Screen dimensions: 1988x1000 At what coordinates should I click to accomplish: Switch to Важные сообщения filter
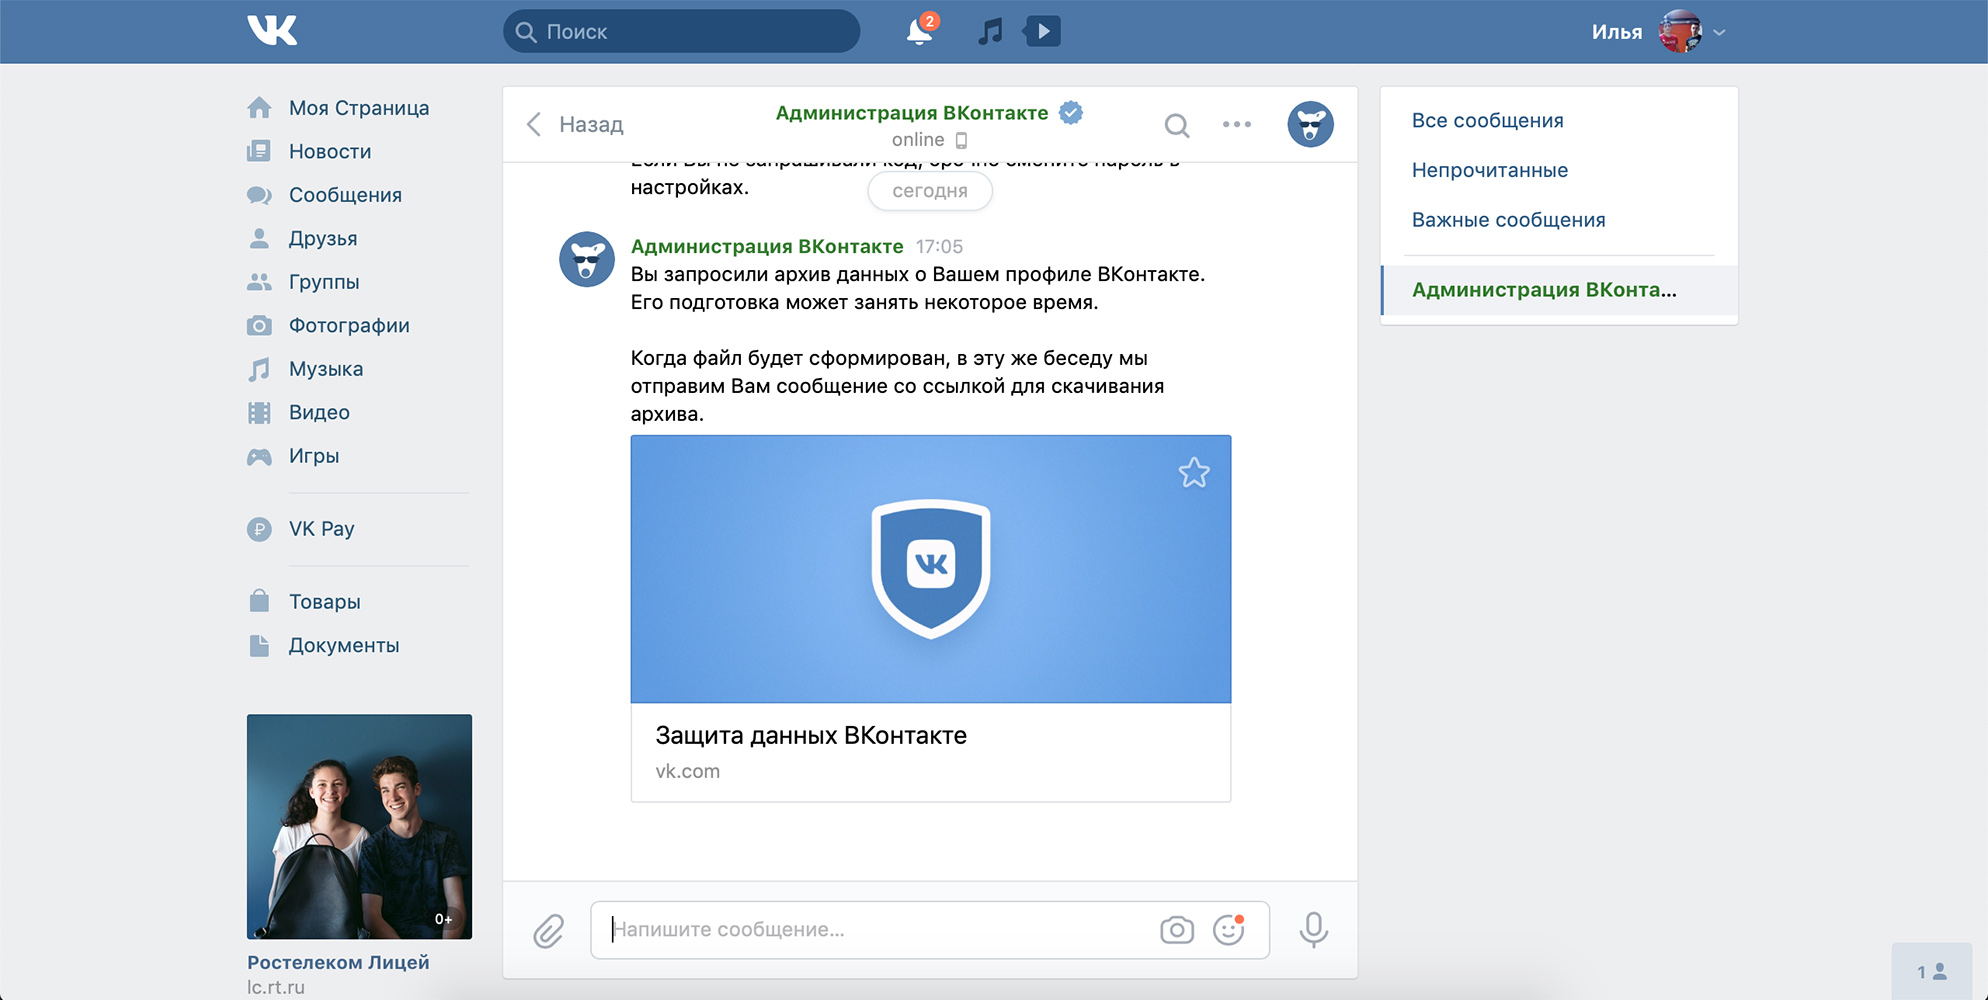coord(1508,220)
